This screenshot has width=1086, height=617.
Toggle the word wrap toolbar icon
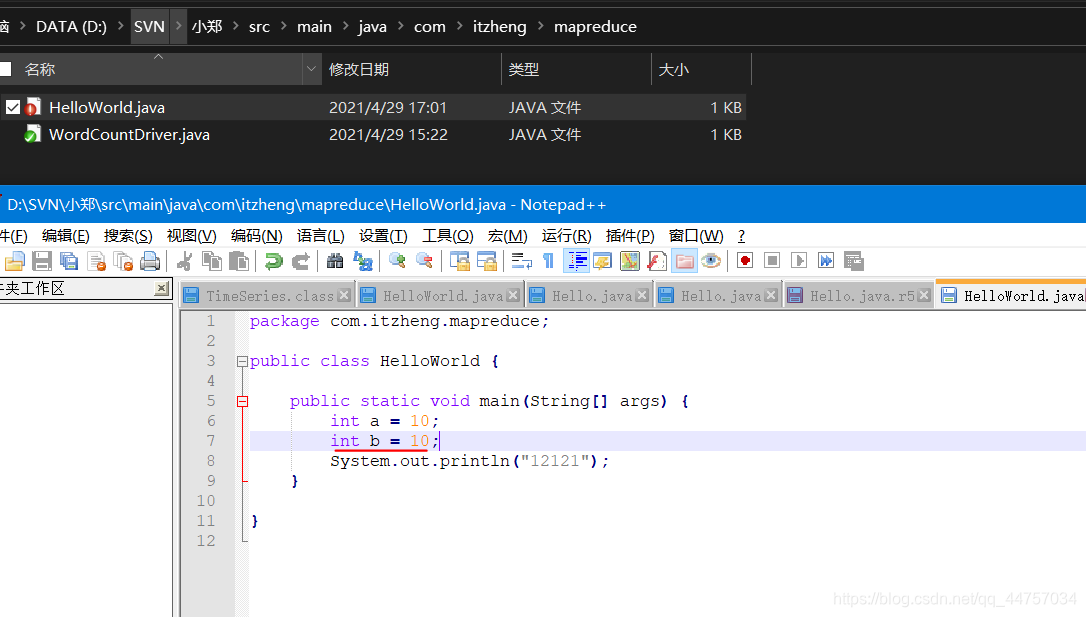[521, 262]
